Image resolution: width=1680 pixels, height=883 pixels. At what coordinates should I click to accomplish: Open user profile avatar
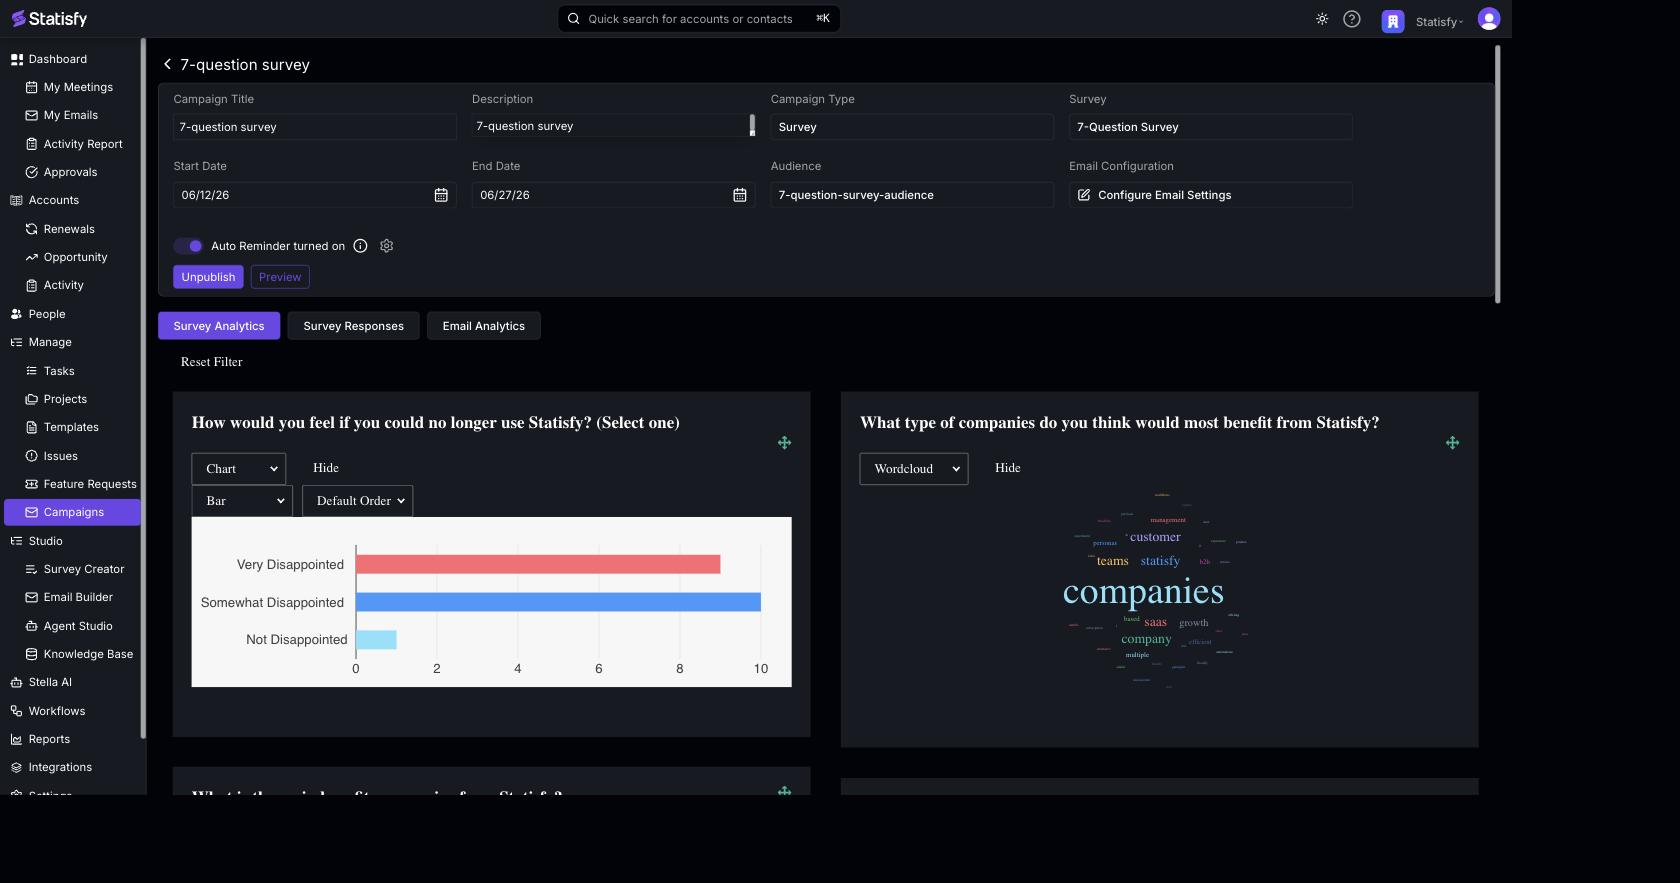click(x=1489, y=19)
